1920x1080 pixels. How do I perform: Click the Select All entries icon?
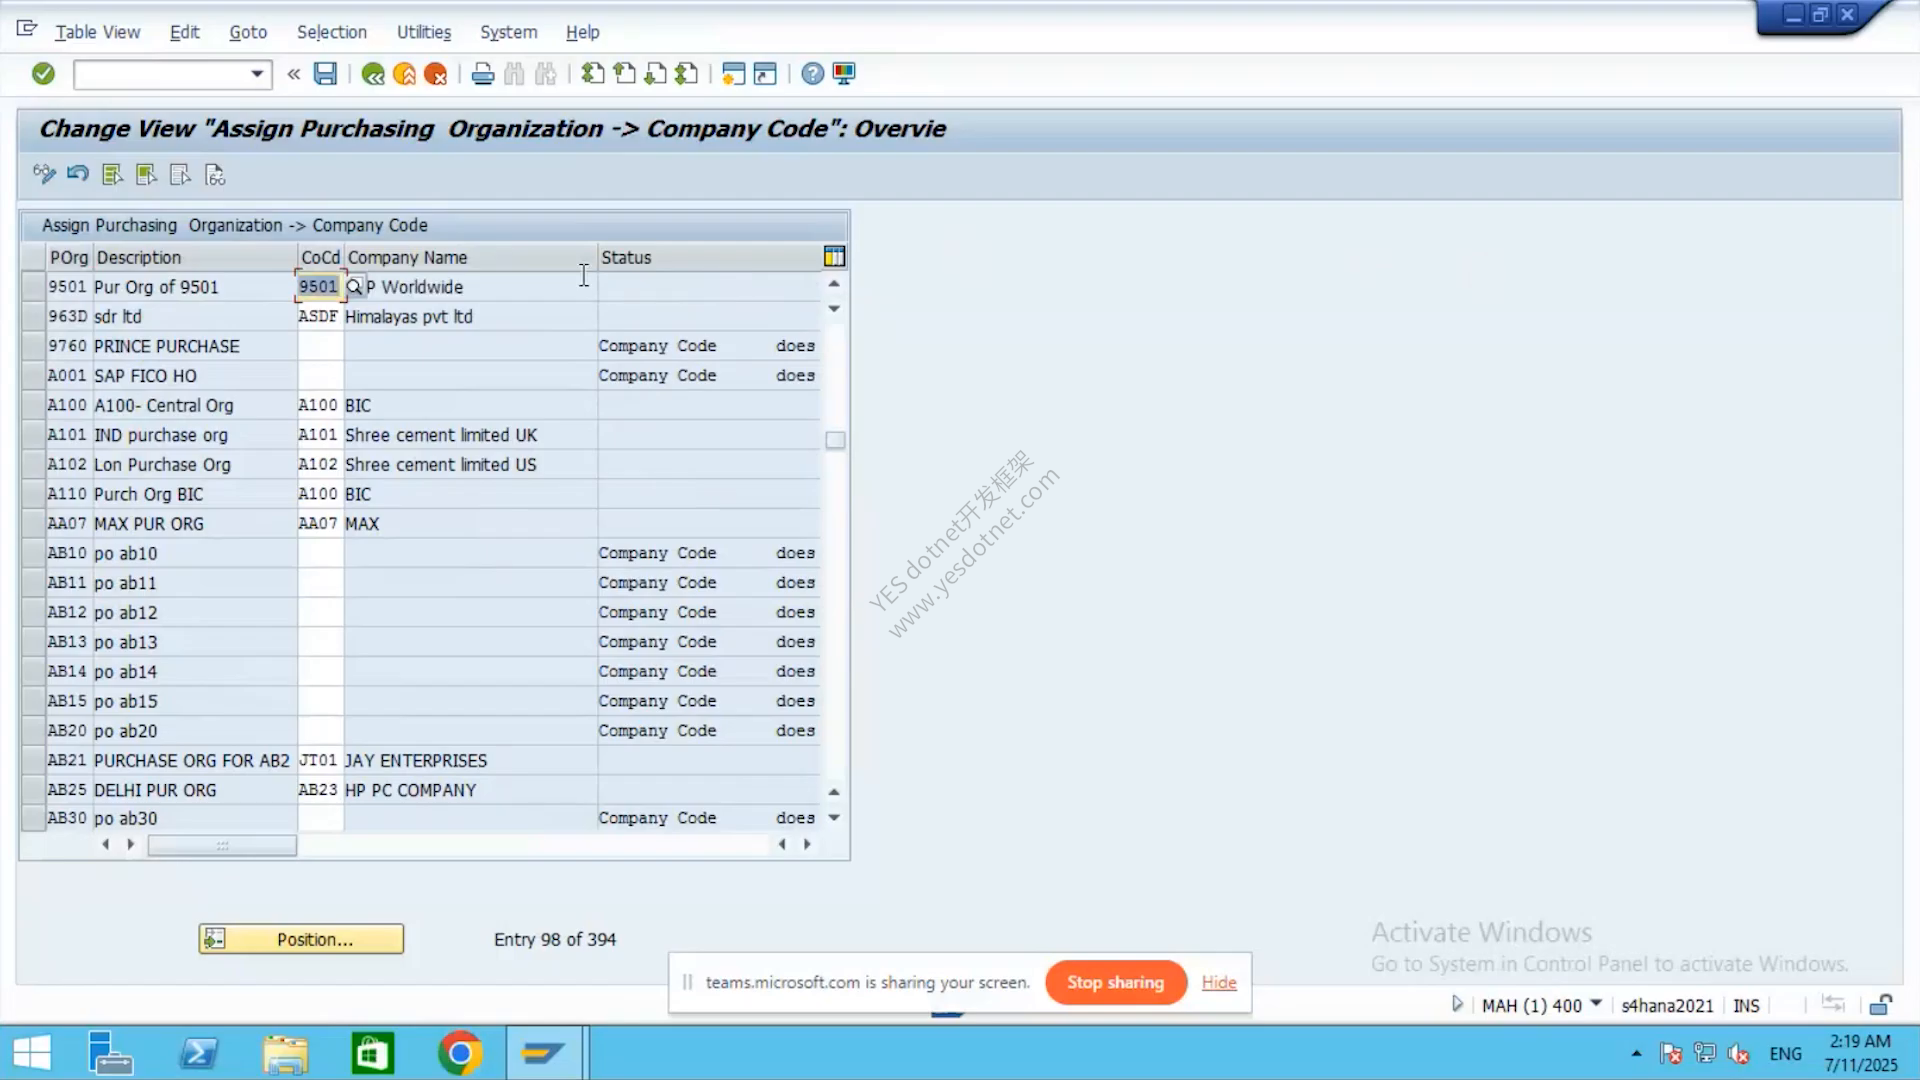coord(112,175)
